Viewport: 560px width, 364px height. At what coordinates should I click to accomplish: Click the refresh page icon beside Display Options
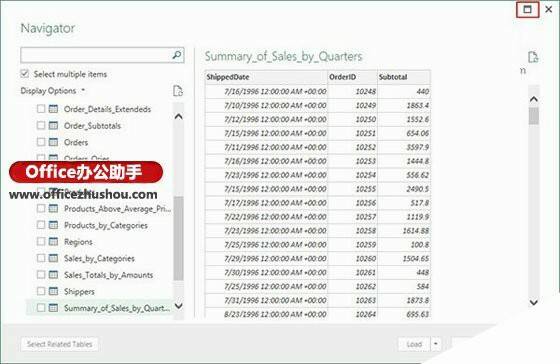tap(178, 91)
